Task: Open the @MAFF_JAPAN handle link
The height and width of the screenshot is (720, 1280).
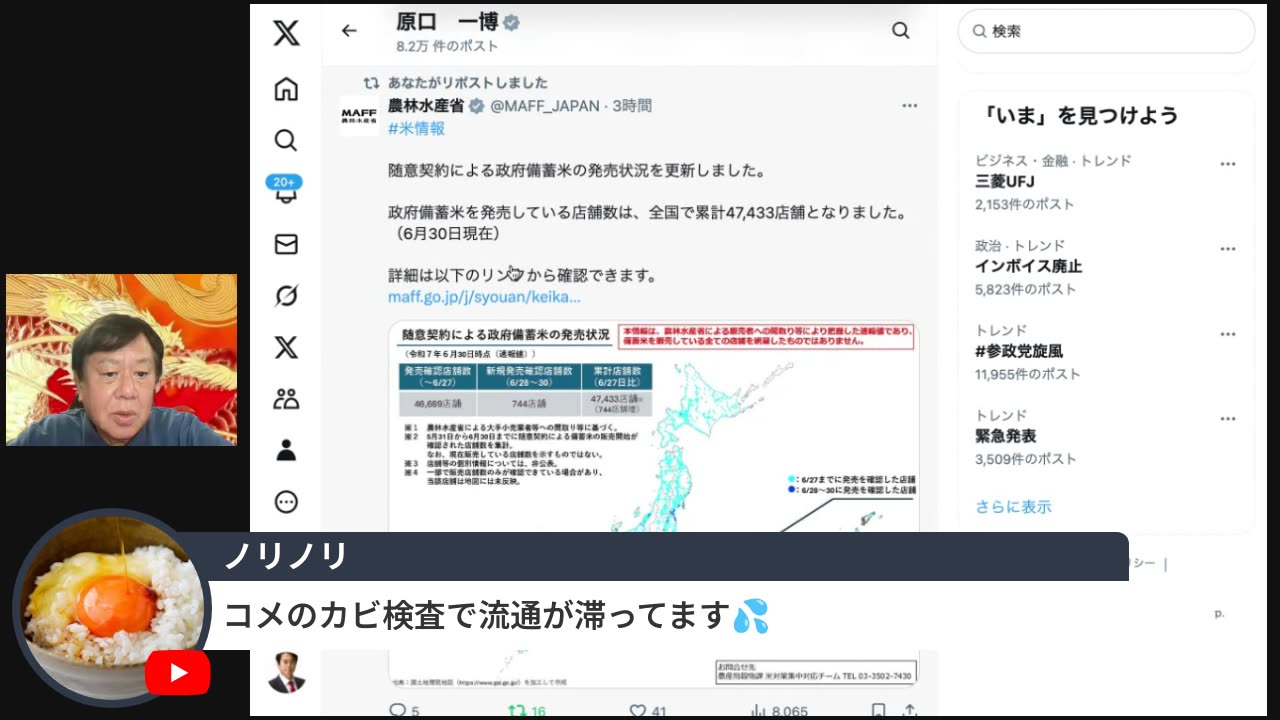Action: (545, 106)
